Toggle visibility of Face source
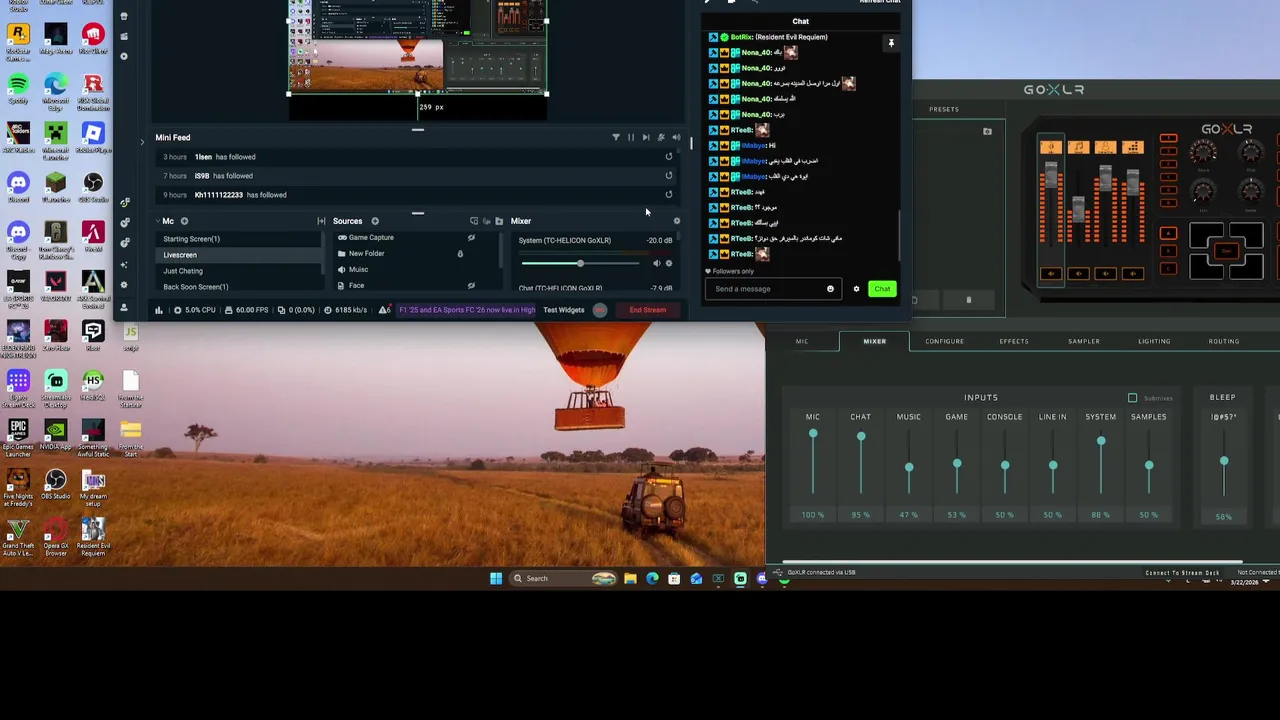The width and height of the screenshot is (1280, 720). pos(471,286)
